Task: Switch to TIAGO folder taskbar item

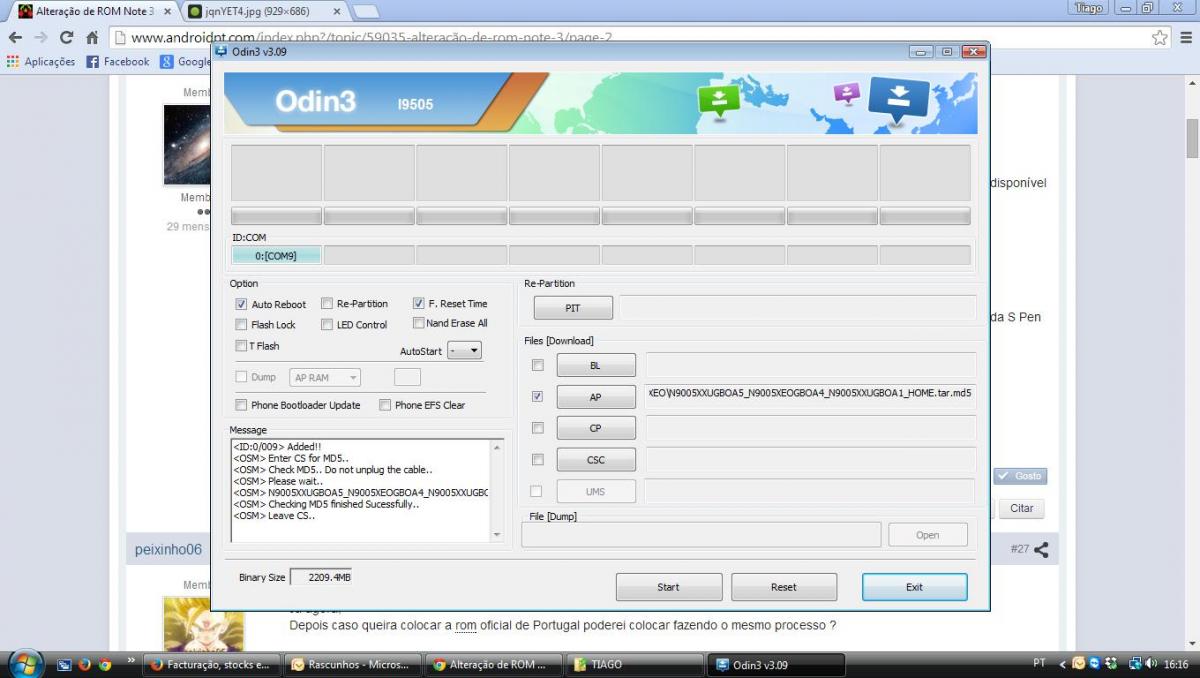Action: click(635, 664)
